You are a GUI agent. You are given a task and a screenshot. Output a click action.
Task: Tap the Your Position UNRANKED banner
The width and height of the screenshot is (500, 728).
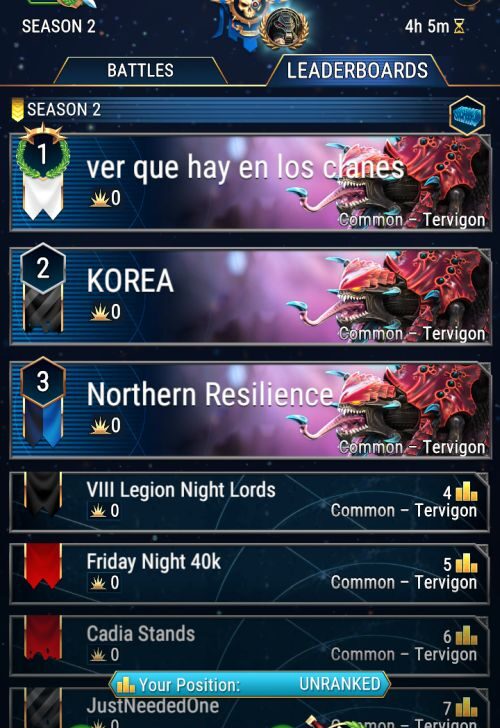[250, 684]
